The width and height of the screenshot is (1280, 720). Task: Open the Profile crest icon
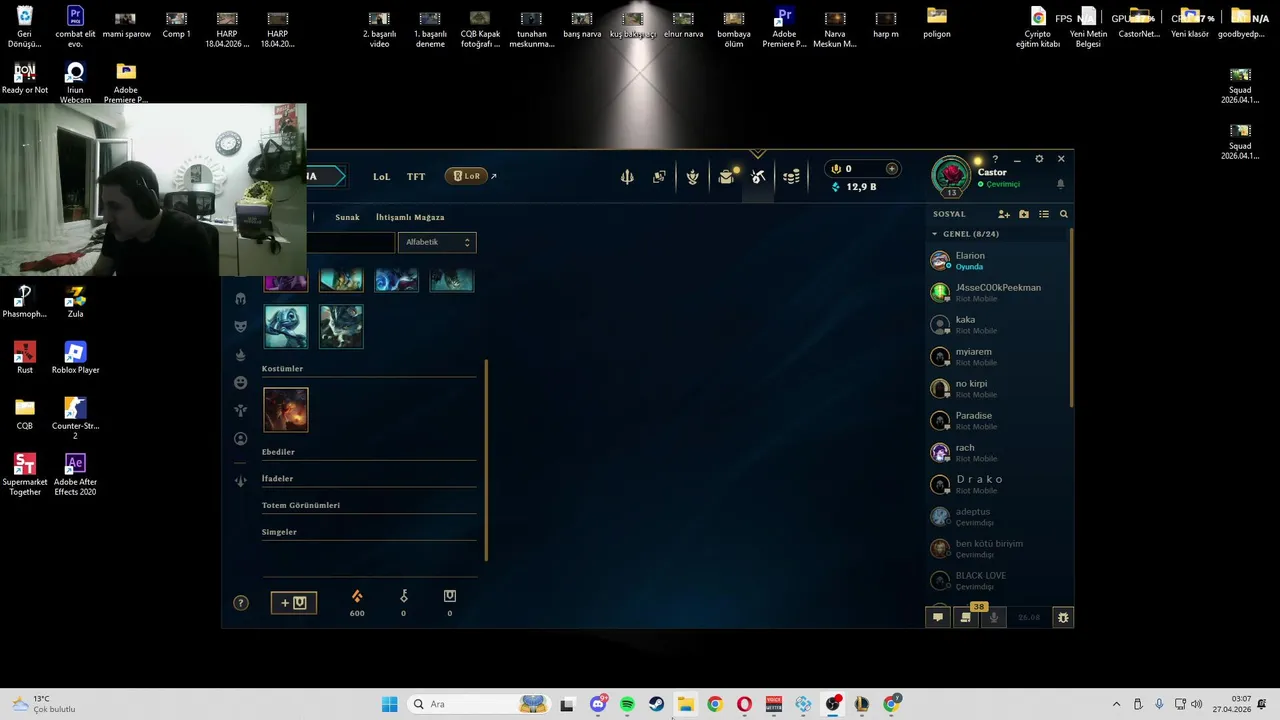pos(692,177)
